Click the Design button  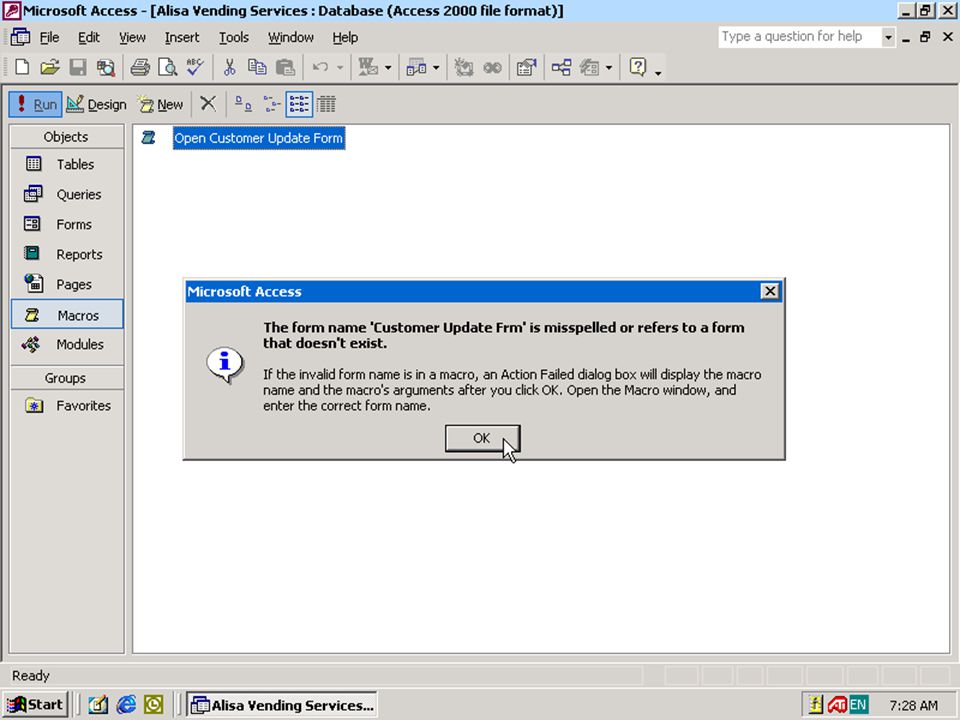click(x=96, y=104)
